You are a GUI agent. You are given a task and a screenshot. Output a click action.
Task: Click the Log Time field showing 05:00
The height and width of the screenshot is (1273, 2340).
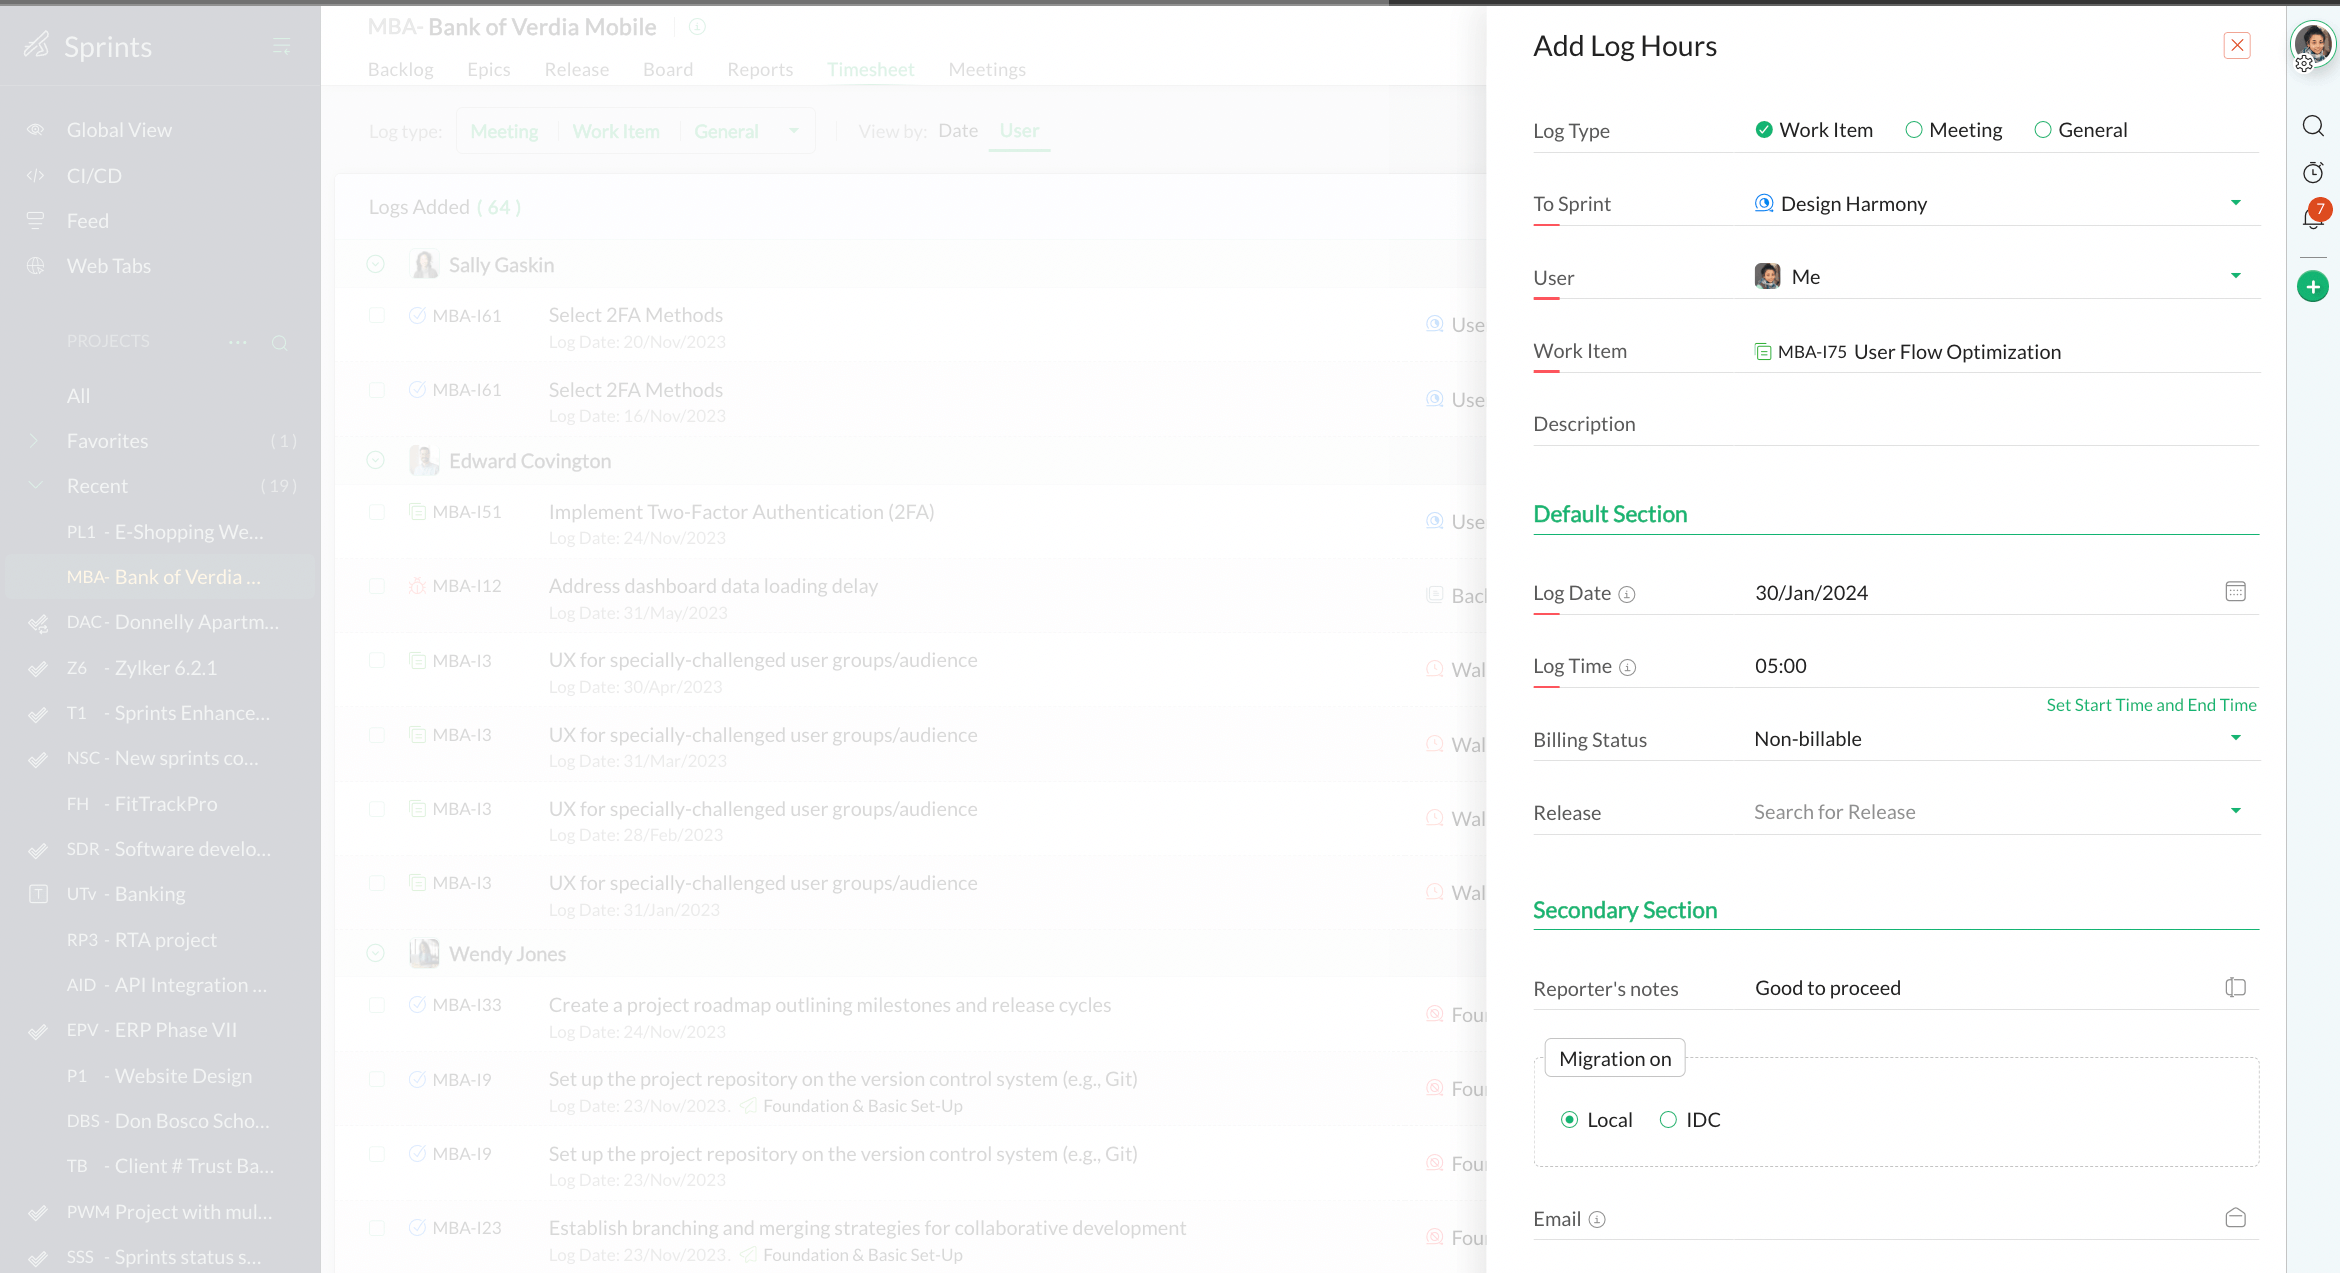[2006, 666]
